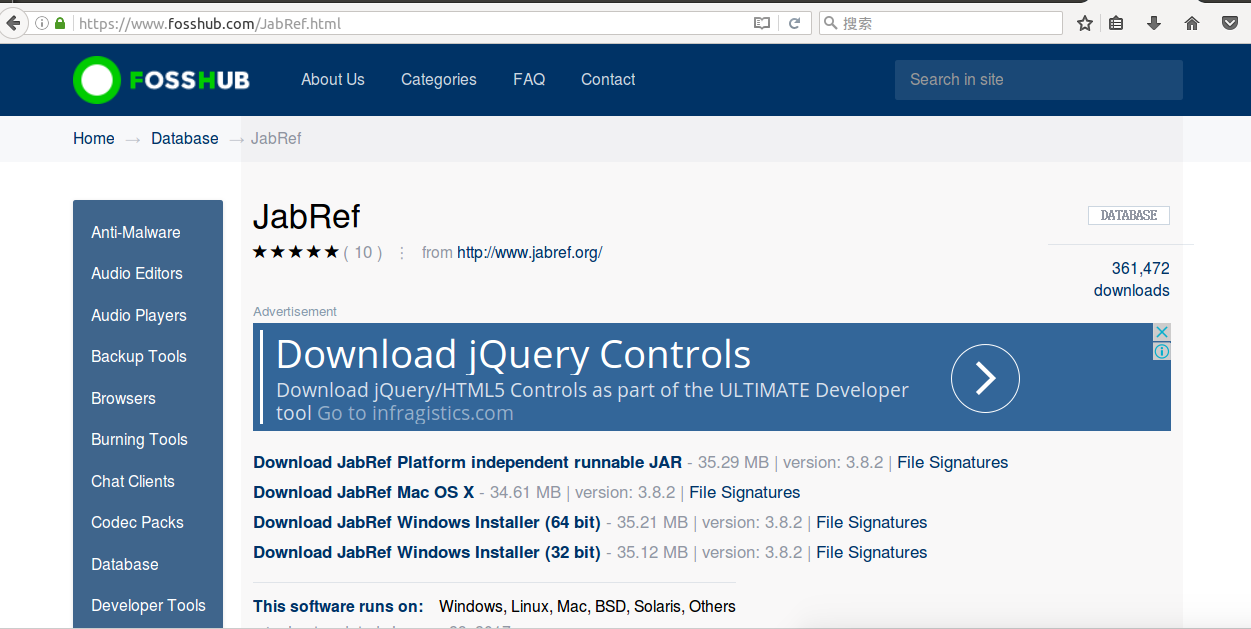Image resolution: width=1251 pixels, height=629 pixels.
Task: Click the Pocket icon in toolbar
Action: click(1230, 23)
